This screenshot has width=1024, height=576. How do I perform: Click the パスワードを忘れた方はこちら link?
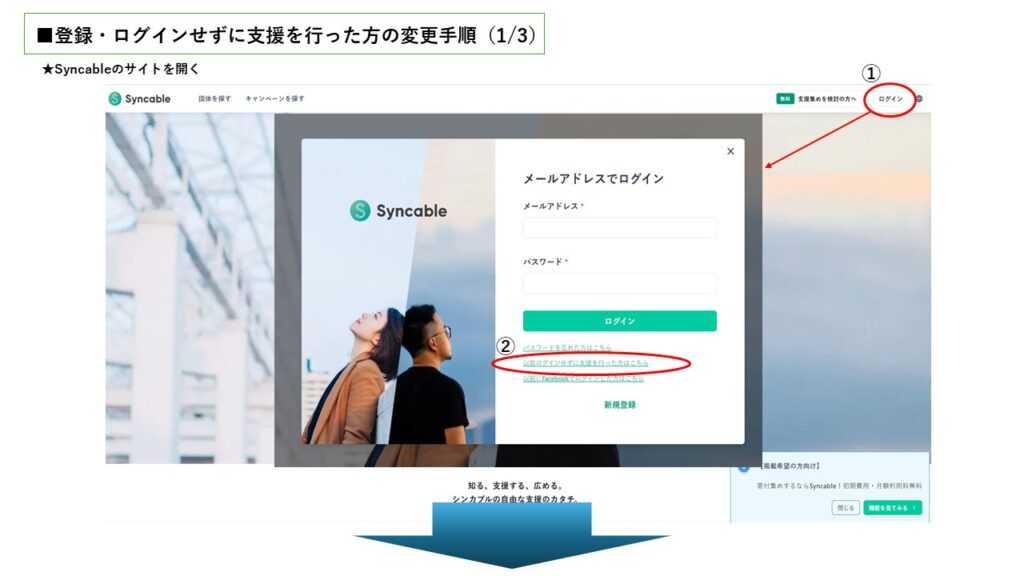click(x=567, y=347)
